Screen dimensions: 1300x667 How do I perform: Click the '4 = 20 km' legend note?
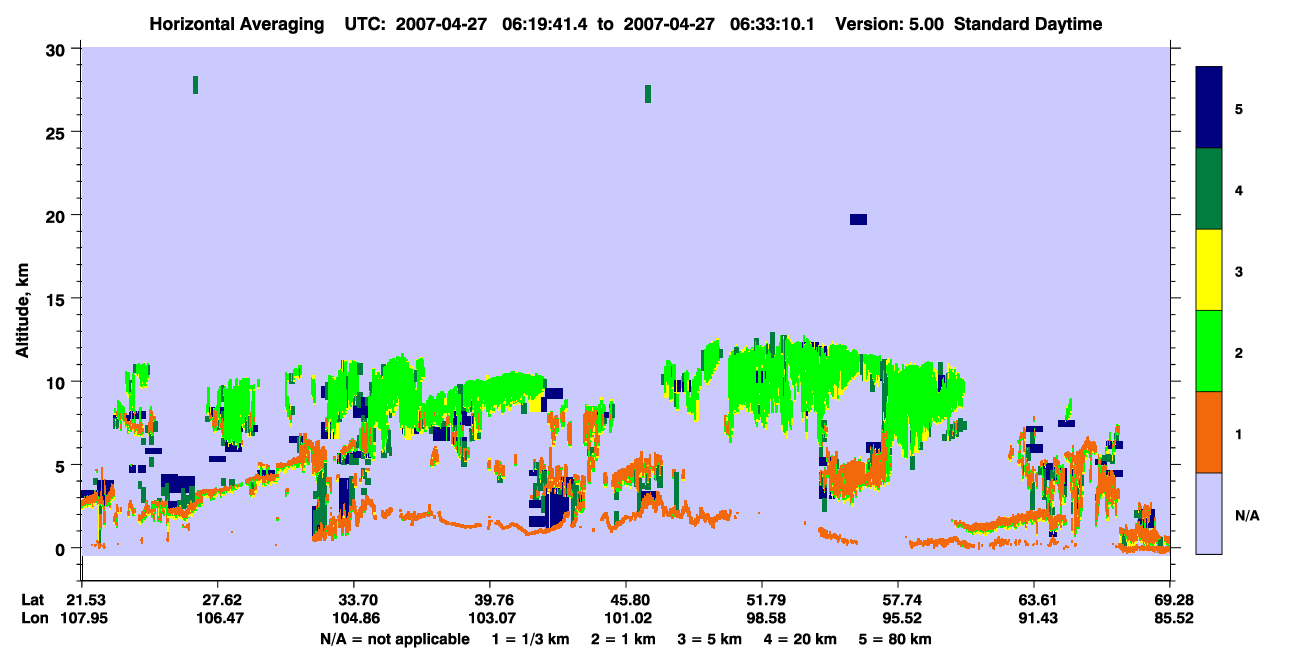[800, 639]
